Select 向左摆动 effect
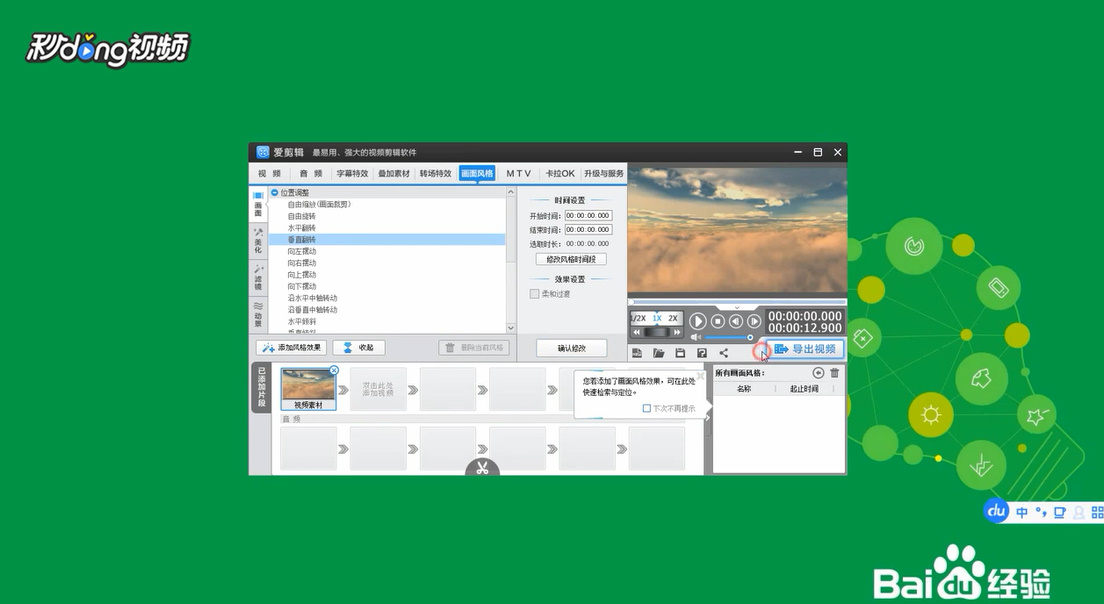The image size is (1104, 604). 301,251
